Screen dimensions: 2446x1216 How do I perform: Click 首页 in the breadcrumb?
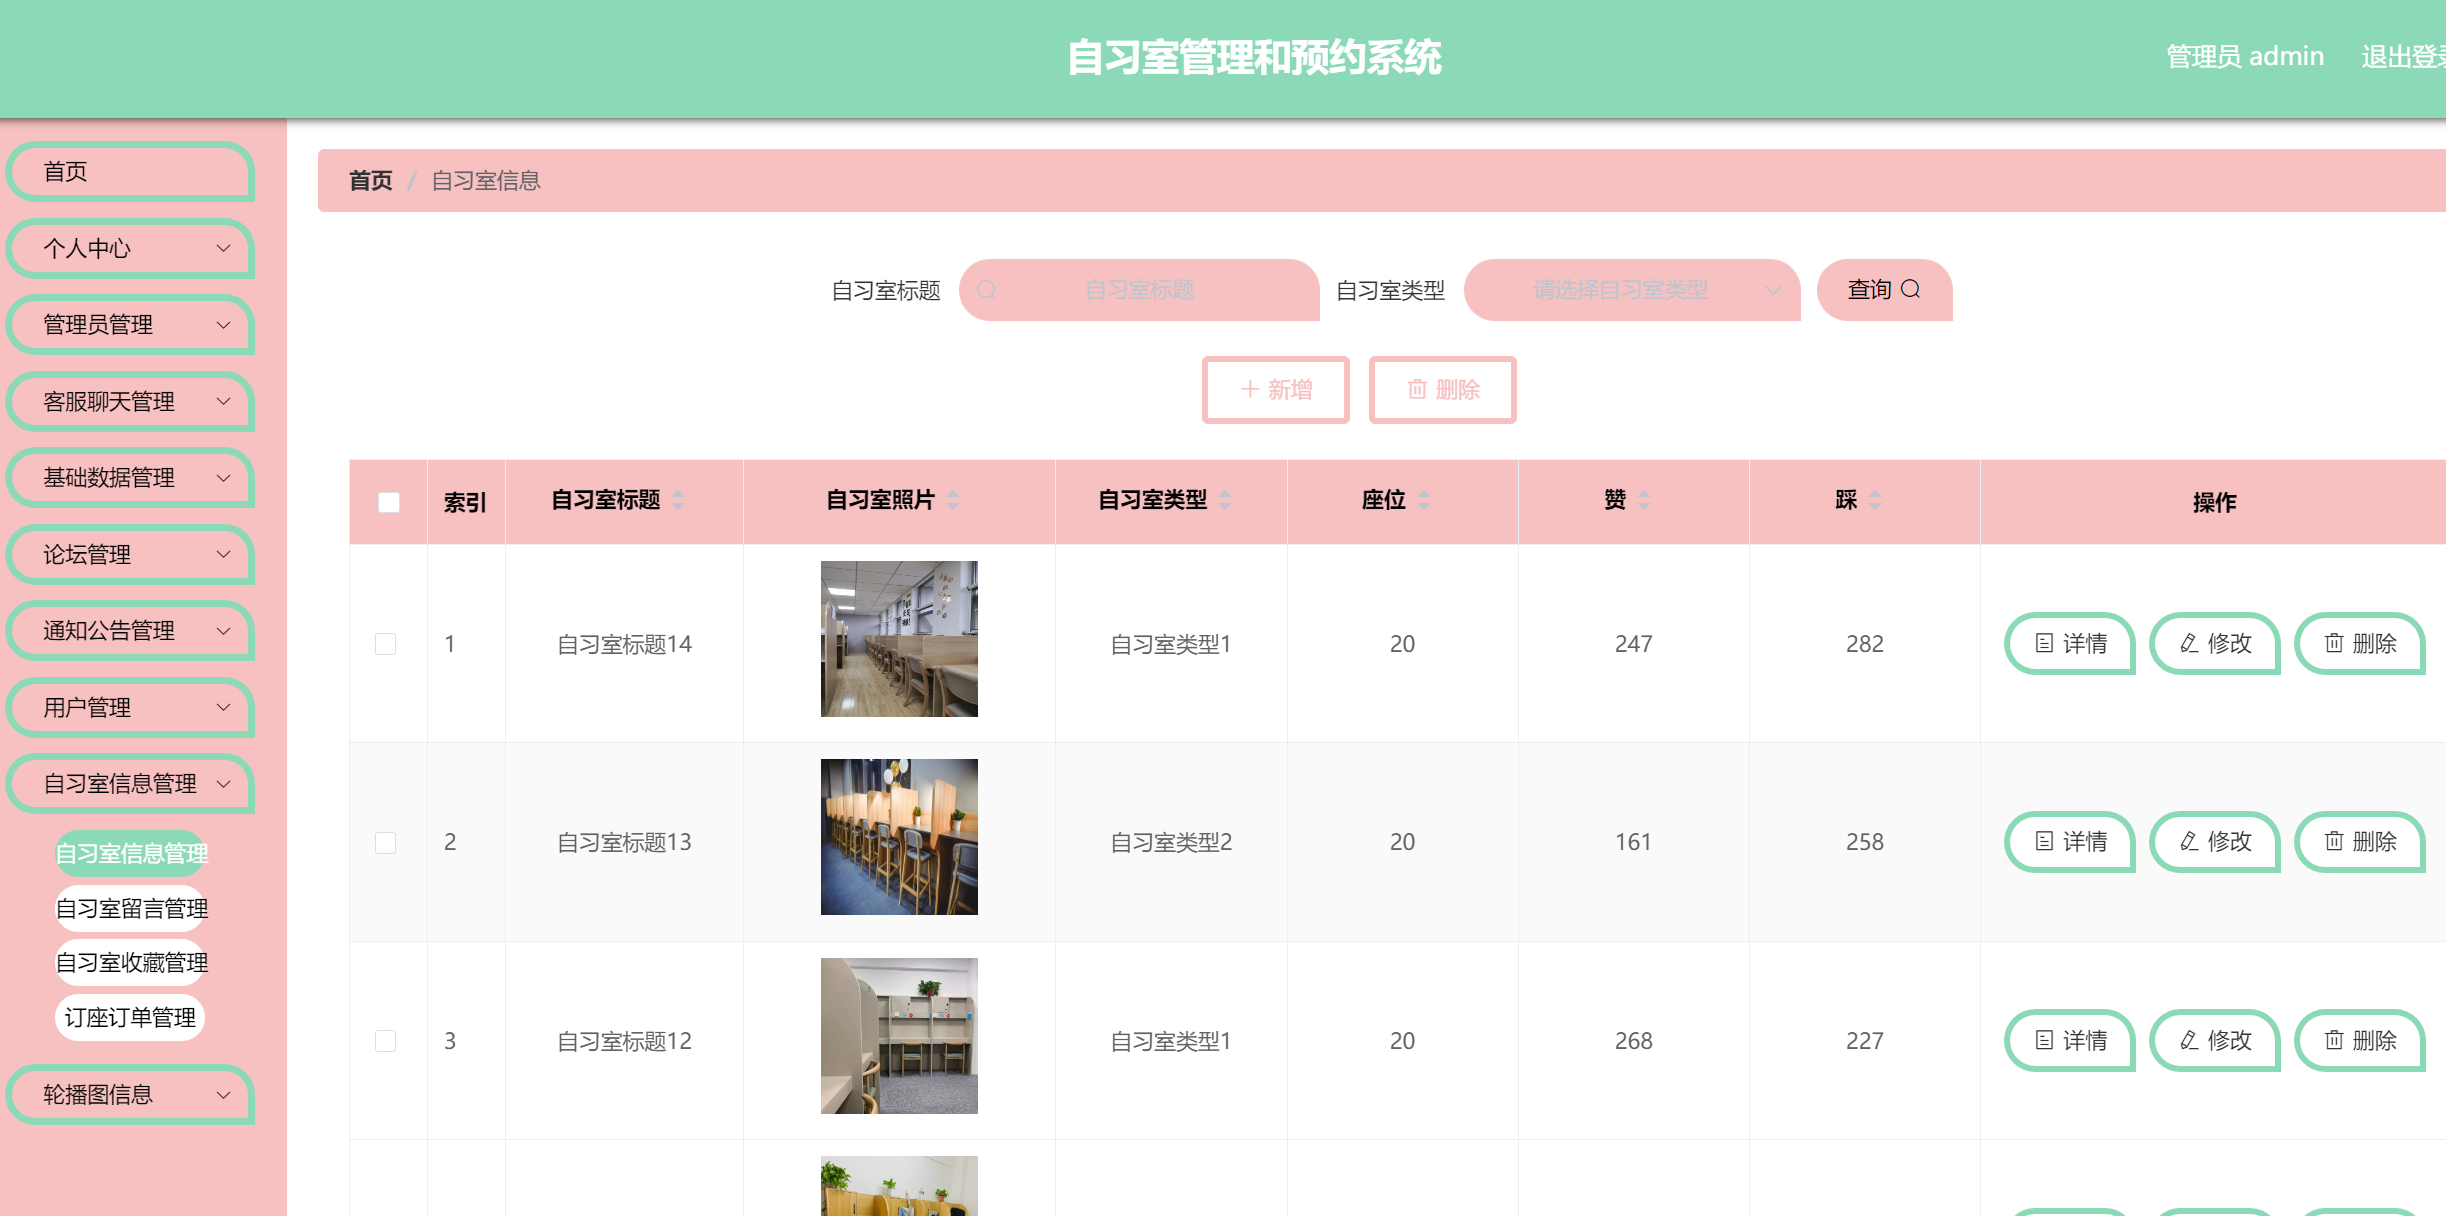pos(370,181)
